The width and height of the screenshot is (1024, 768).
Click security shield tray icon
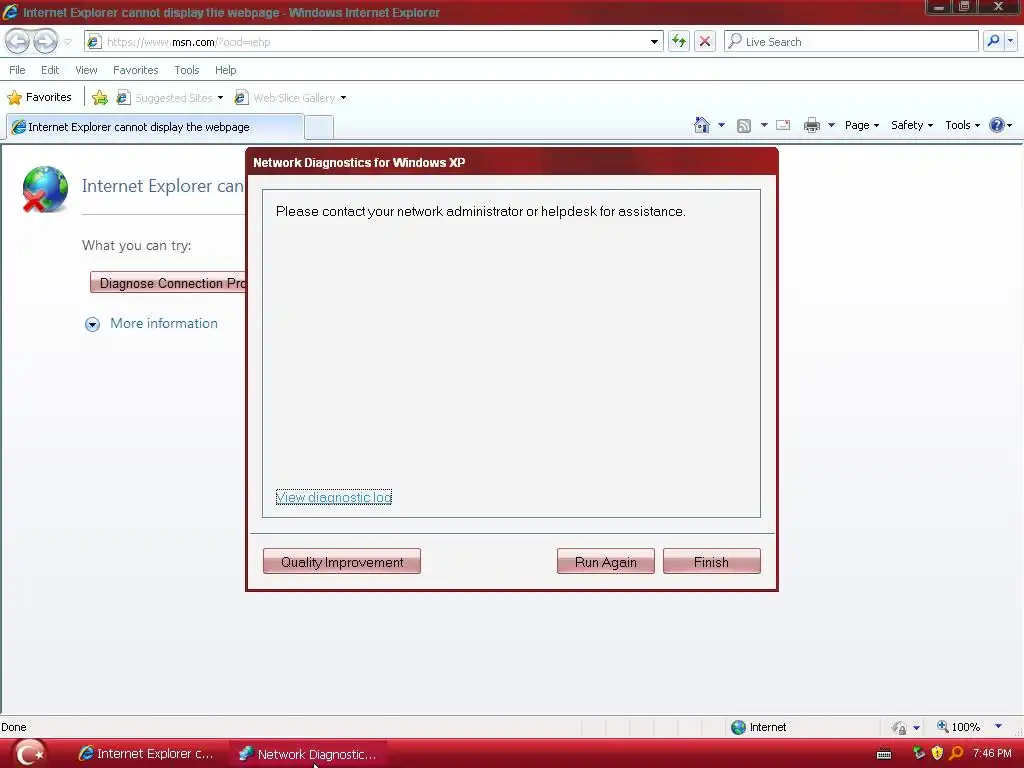(937, 753)
